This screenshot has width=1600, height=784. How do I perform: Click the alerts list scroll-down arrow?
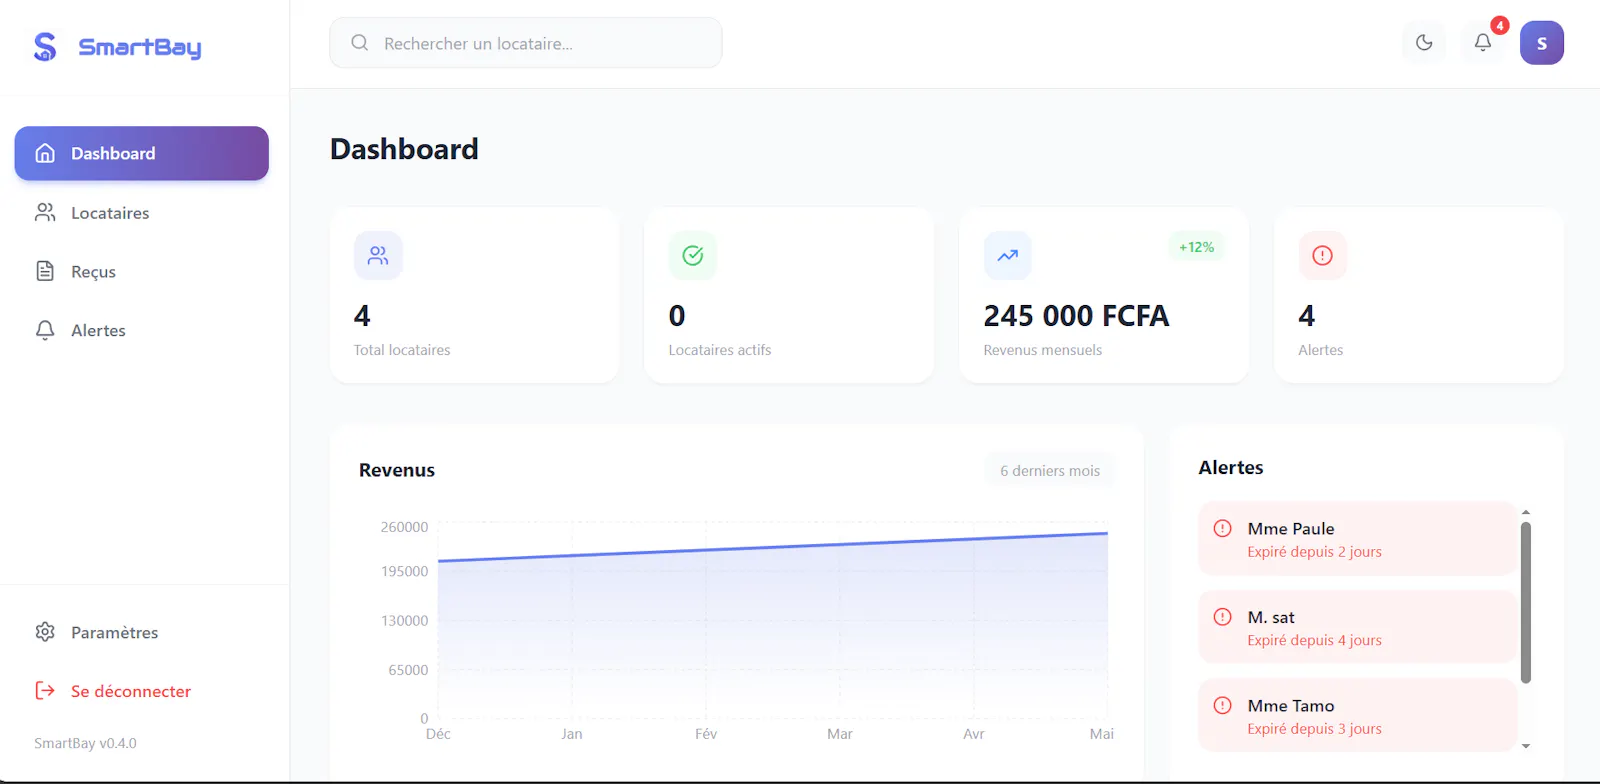click(x=1526, y=746)
